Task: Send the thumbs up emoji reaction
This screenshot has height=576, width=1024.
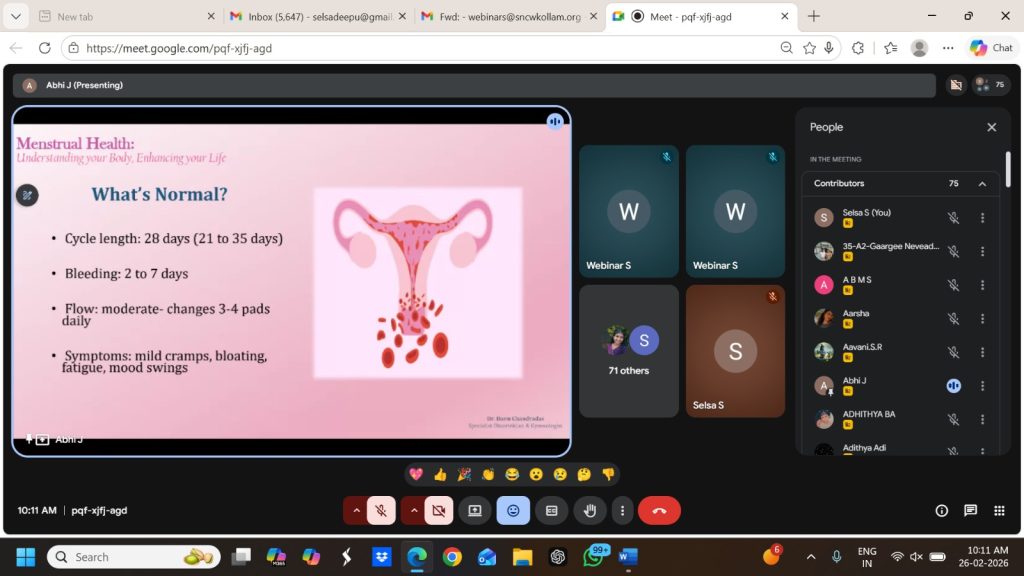Action: click(440, 474)
